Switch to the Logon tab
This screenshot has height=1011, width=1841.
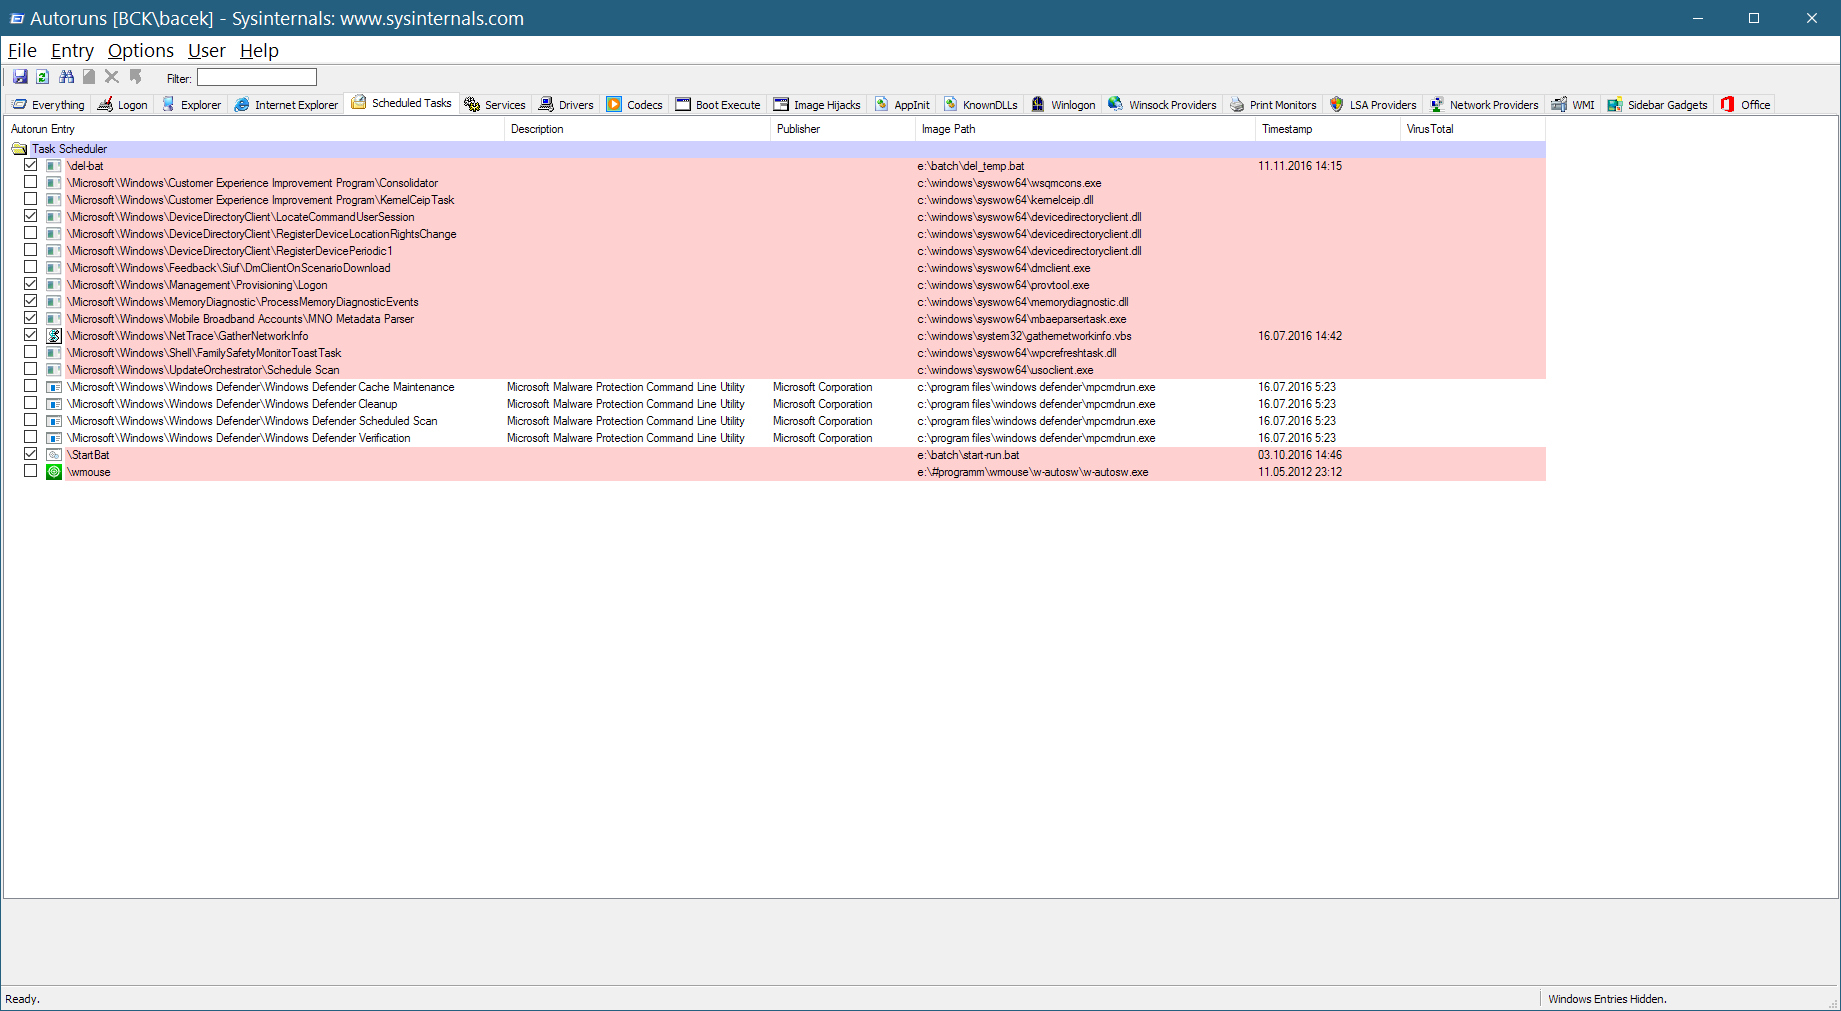click(x=122, y=105)
